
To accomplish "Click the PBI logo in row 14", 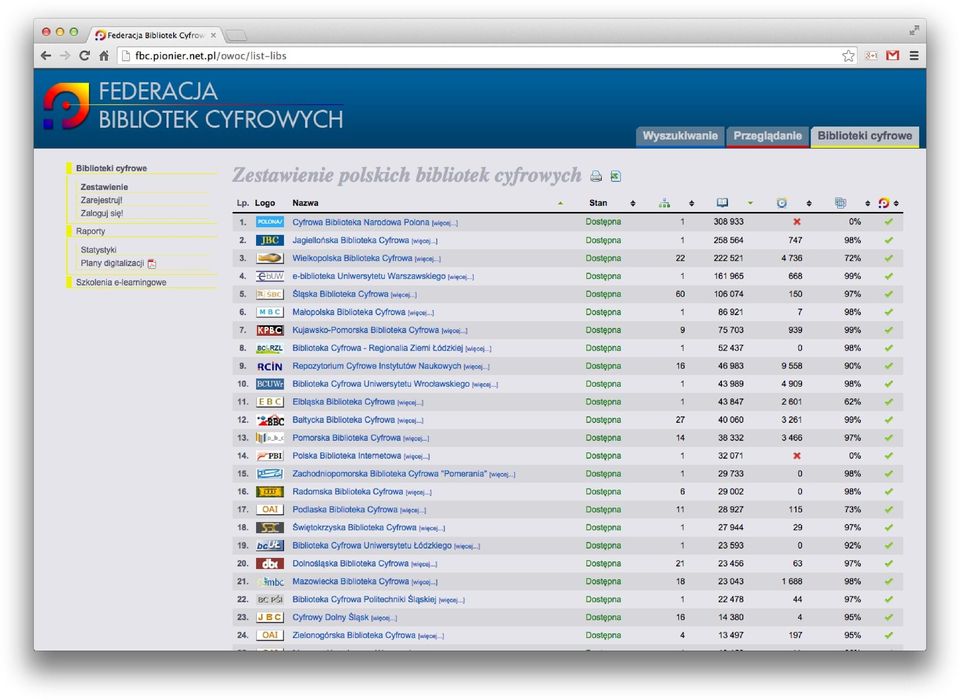I will tap(269, 456).
